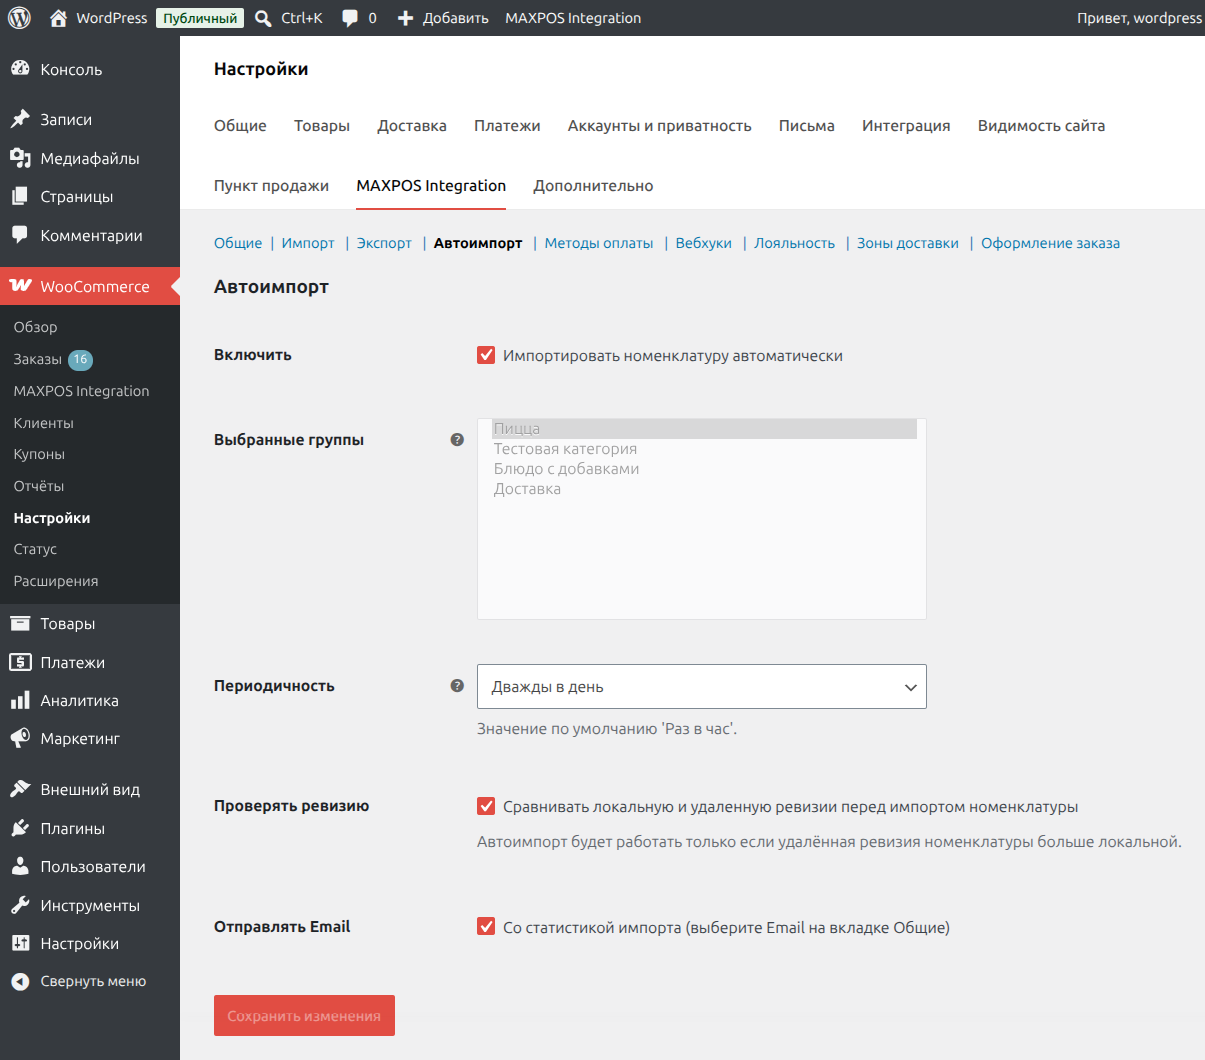Viewport: 1205px width, 1060px height.
Task: Open the Вебхуки sub-tab
Action: 703,243
